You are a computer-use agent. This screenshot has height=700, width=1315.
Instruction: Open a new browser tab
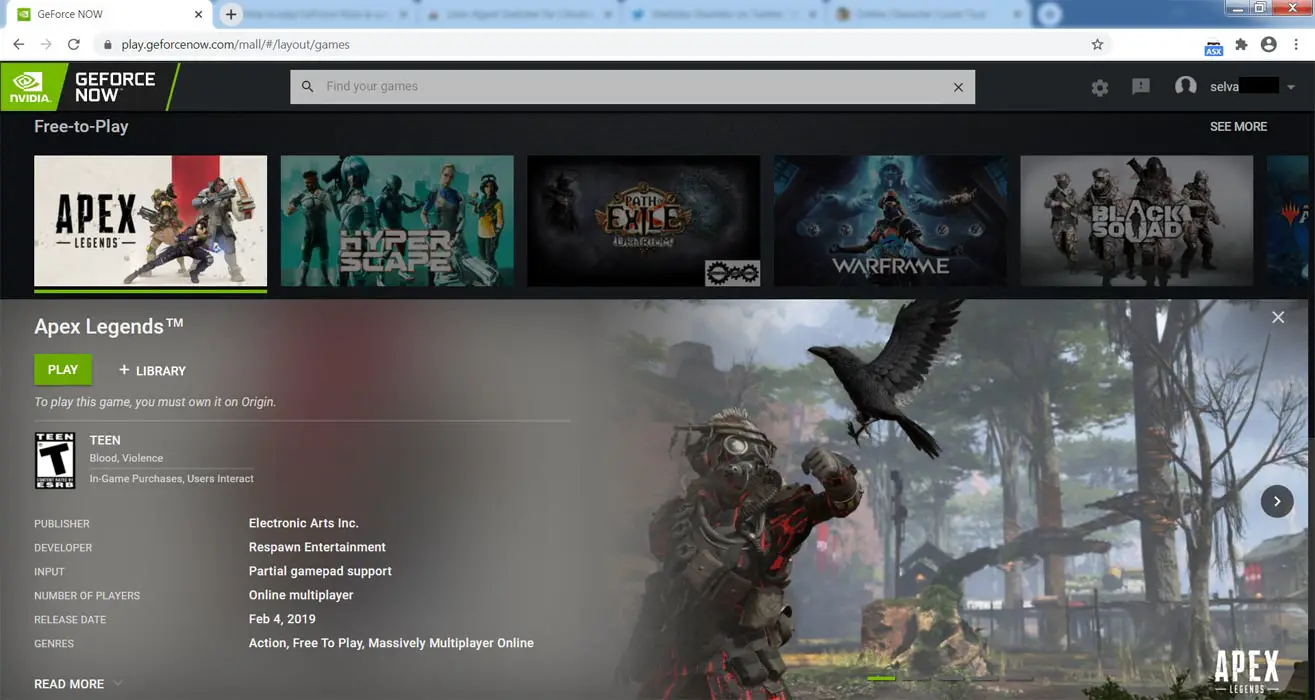[x=231, y=15]
